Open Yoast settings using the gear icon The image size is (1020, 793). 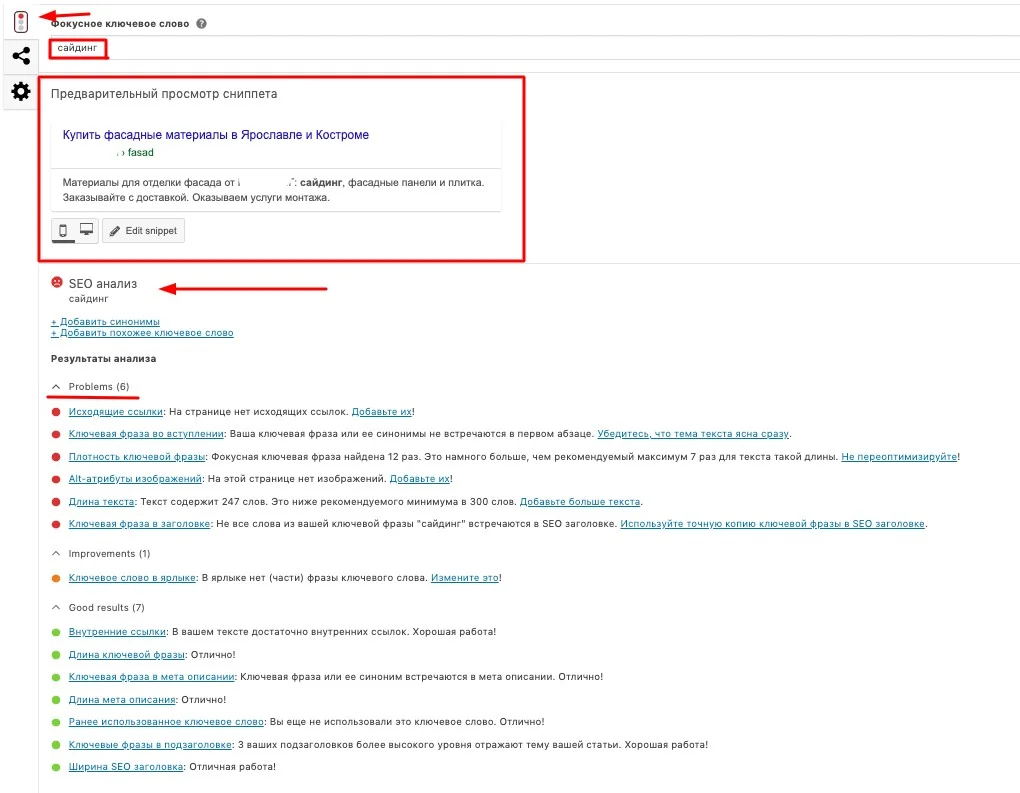click(20, 91)
